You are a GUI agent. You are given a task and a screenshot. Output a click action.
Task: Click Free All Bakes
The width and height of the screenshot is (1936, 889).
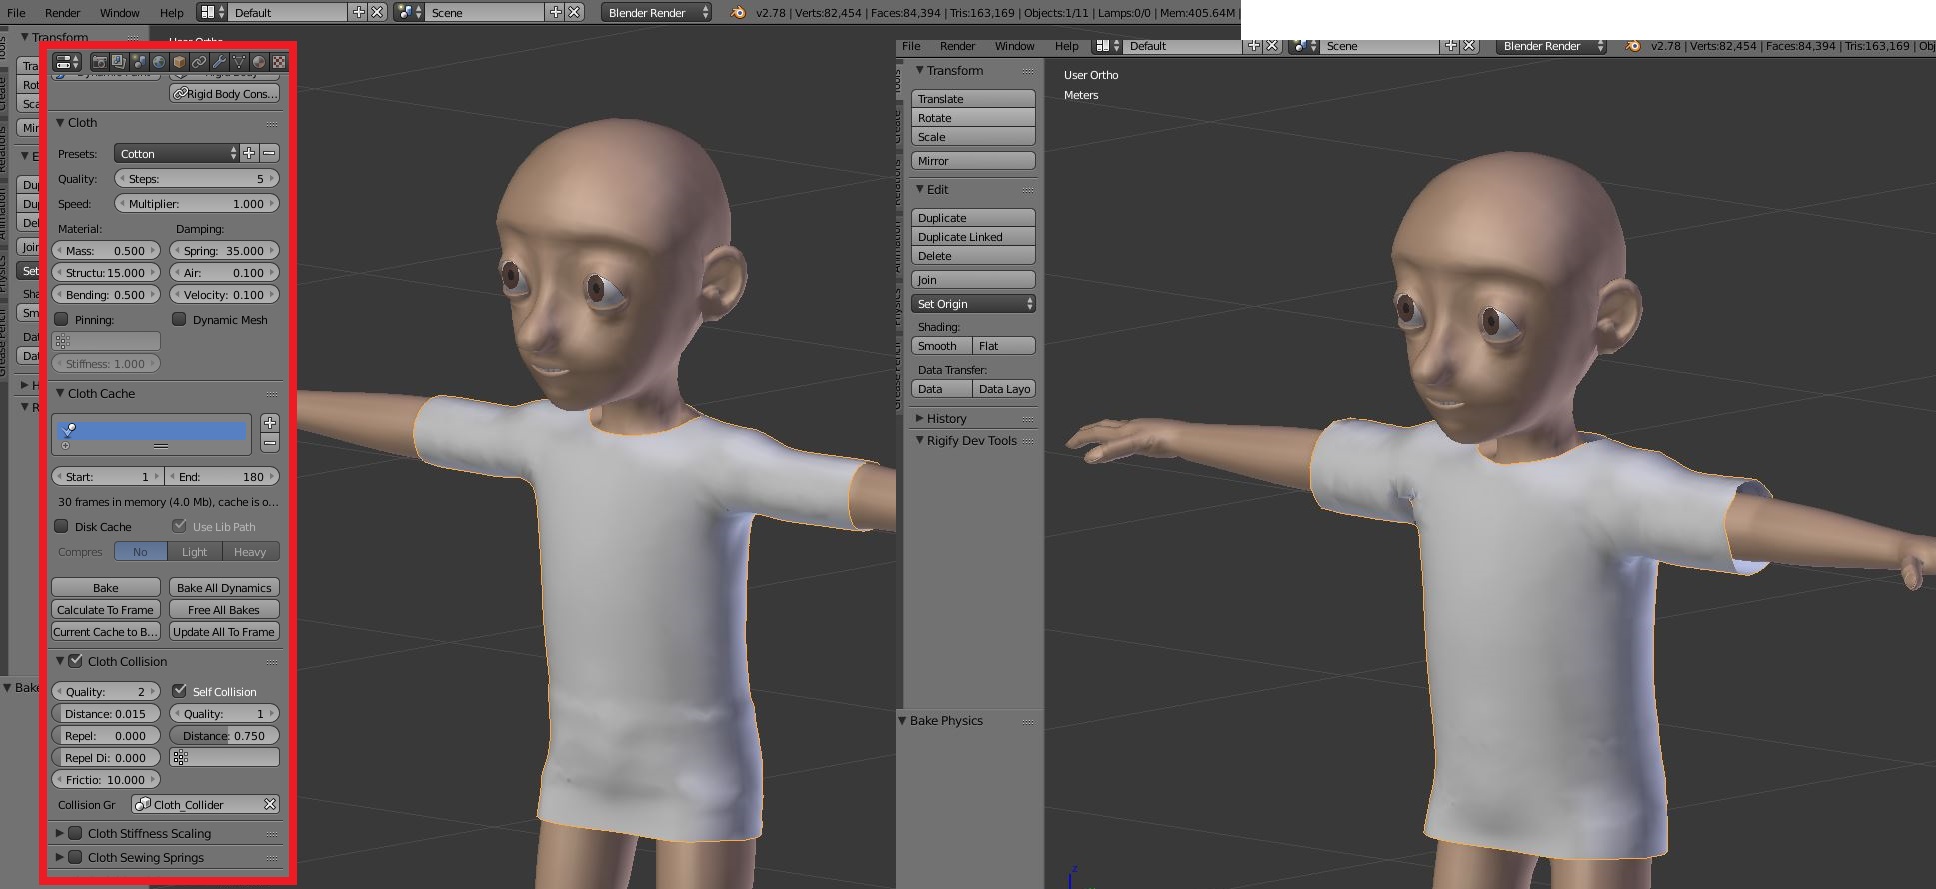click(x=224, y=609)
